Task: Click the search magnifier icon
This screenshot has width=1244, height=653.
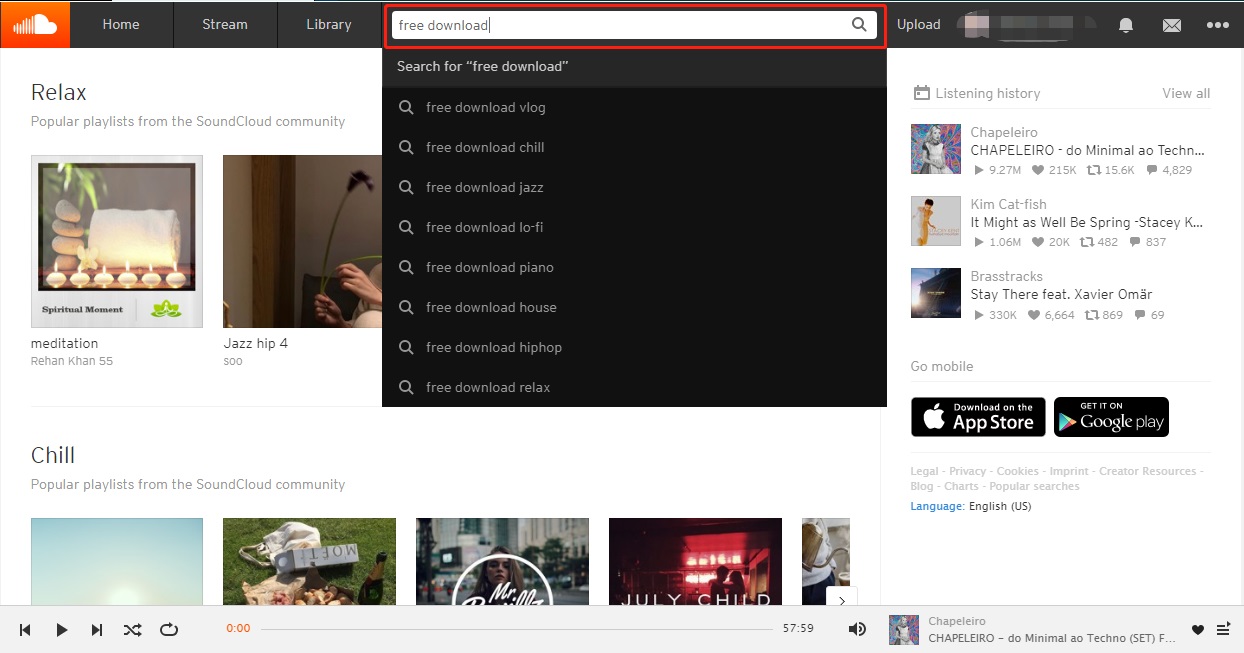Action: 859,25
